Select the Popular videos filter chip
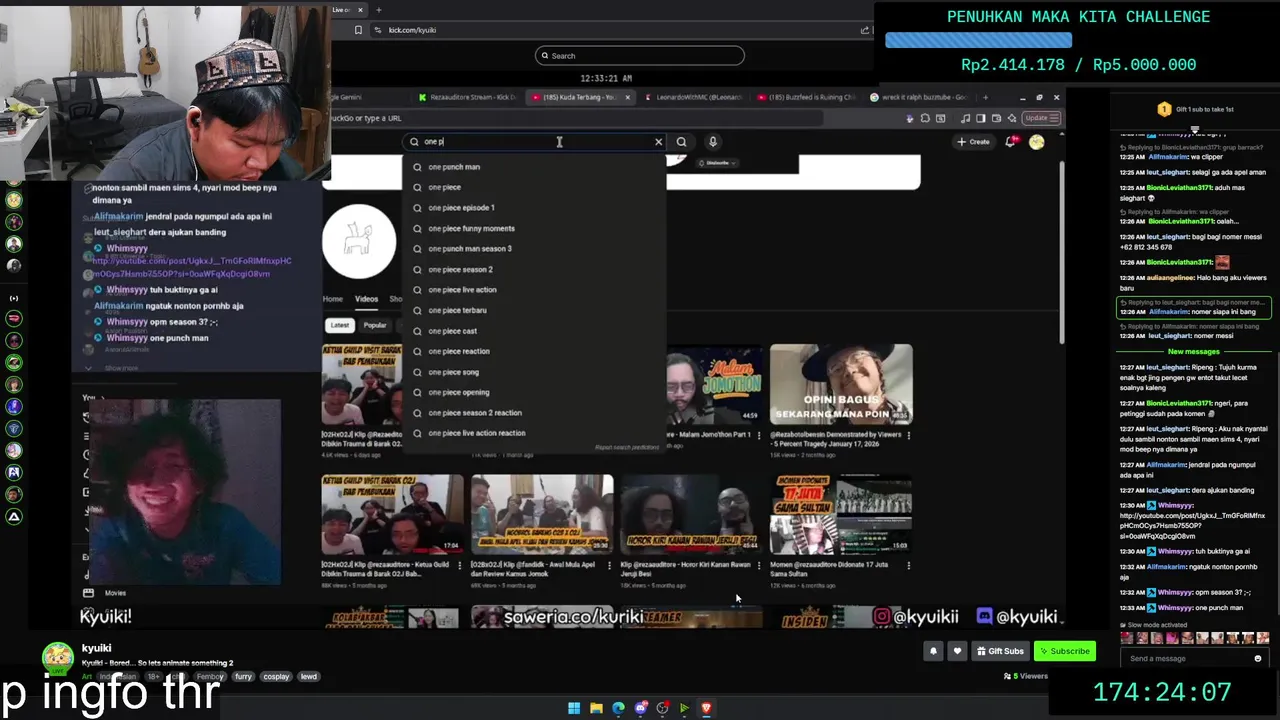Screen dimensions: 1280x720 375,325
